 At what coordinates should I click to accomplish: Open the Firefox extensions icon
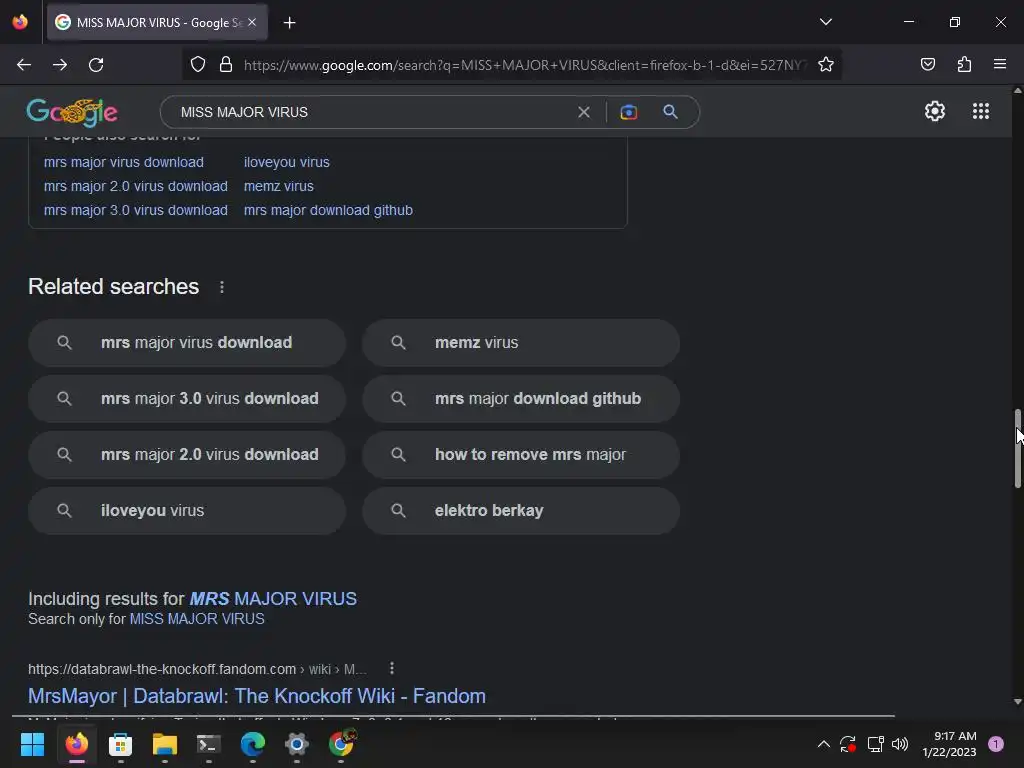964,64
